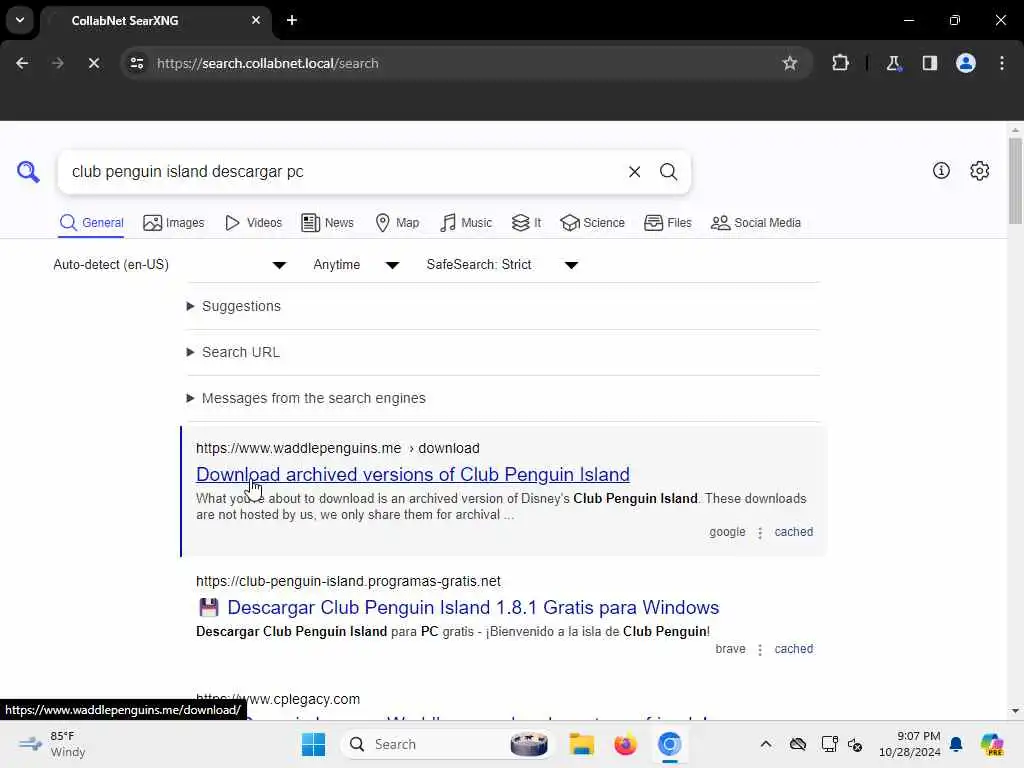Switch to the Map tab

[397, 223]
